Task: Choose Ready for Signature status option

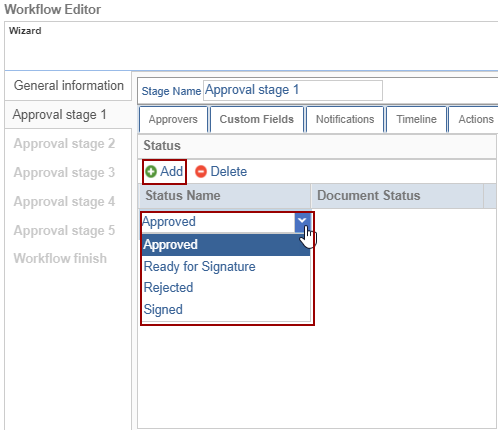Action: [226, 267]
